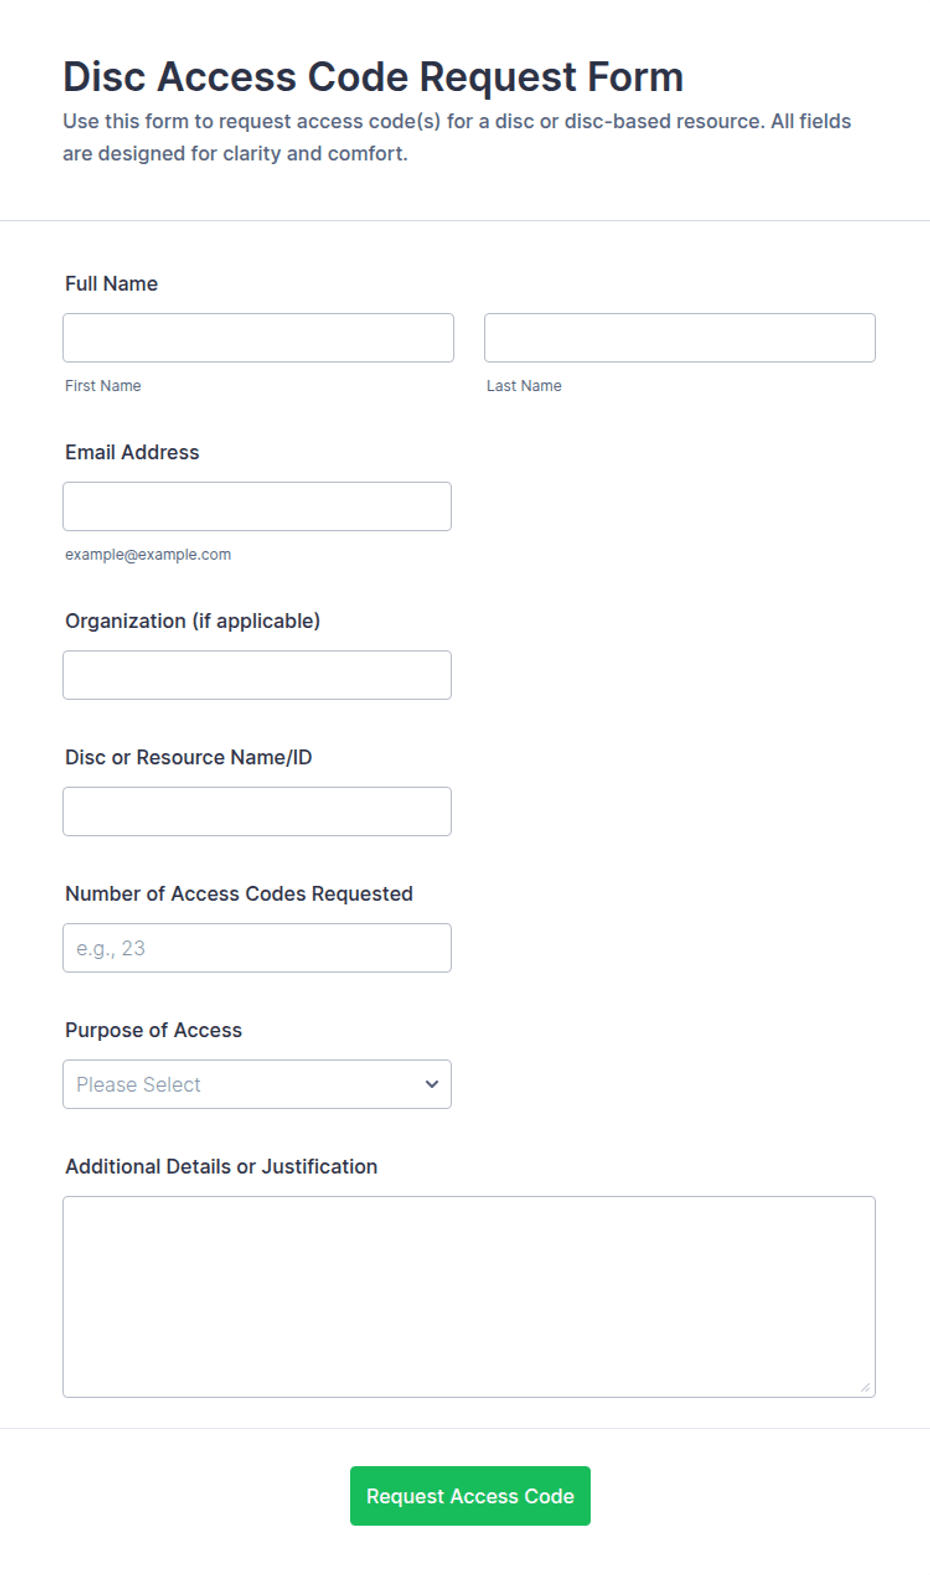Click the textarea resize handle corner
The image size is (930, 1575).
point(865,1387)
